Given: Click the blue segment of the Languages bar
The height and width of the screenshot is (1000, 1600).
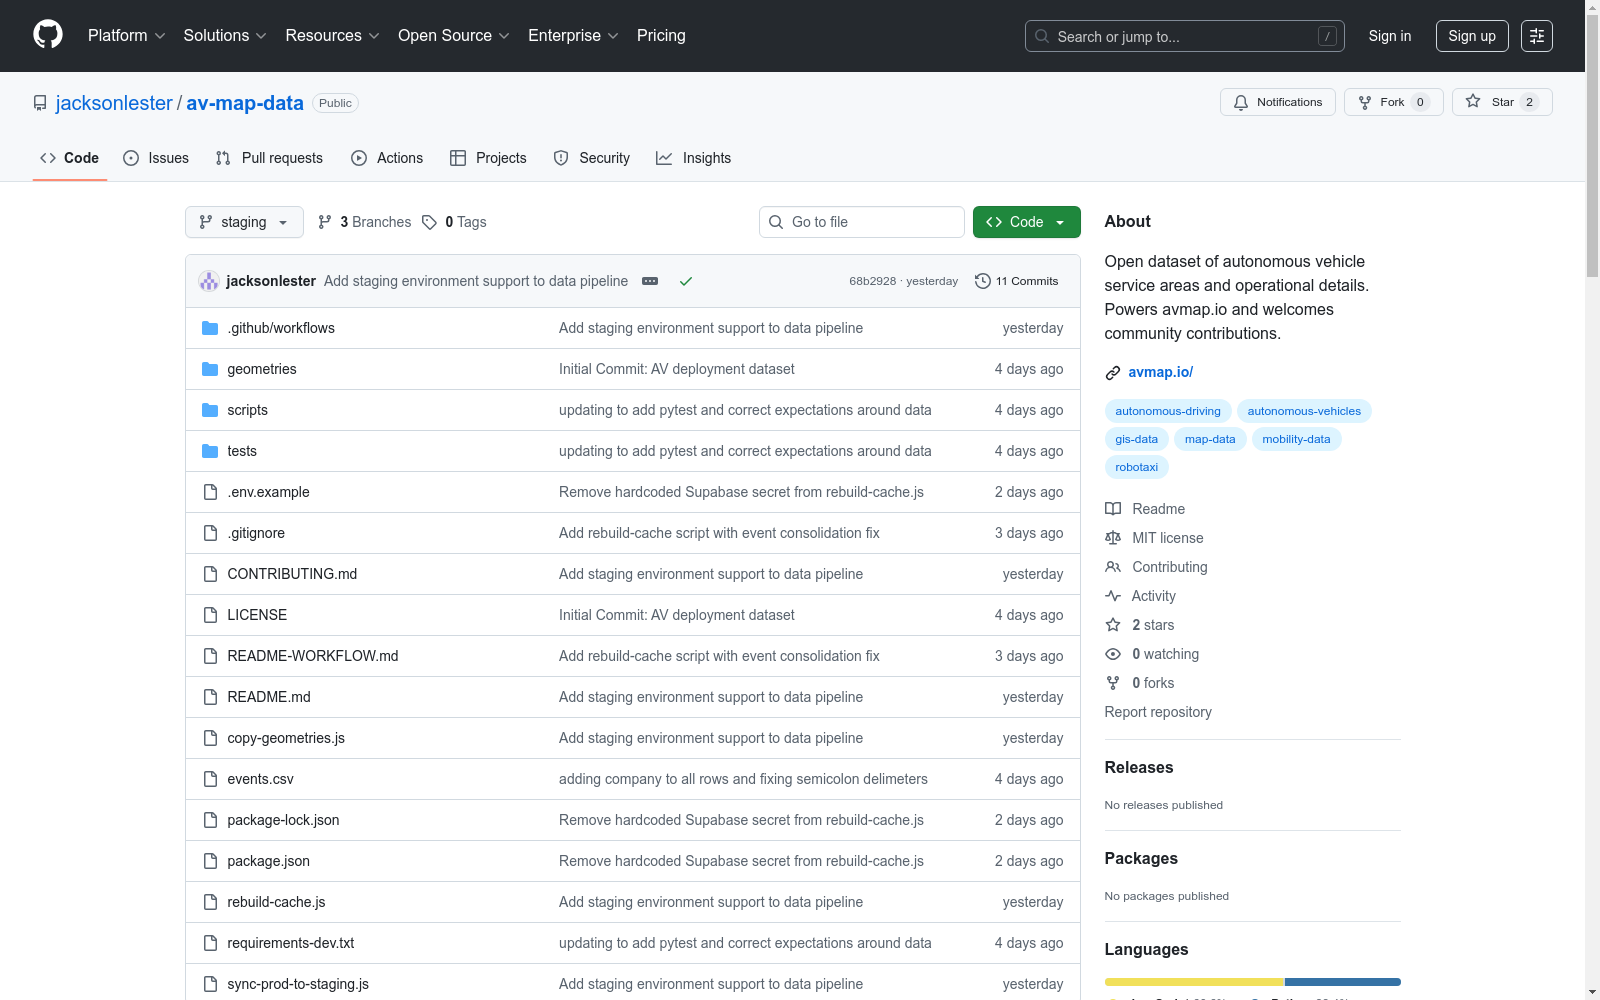Looking at the screenshot, I should tap(1343, 982).
